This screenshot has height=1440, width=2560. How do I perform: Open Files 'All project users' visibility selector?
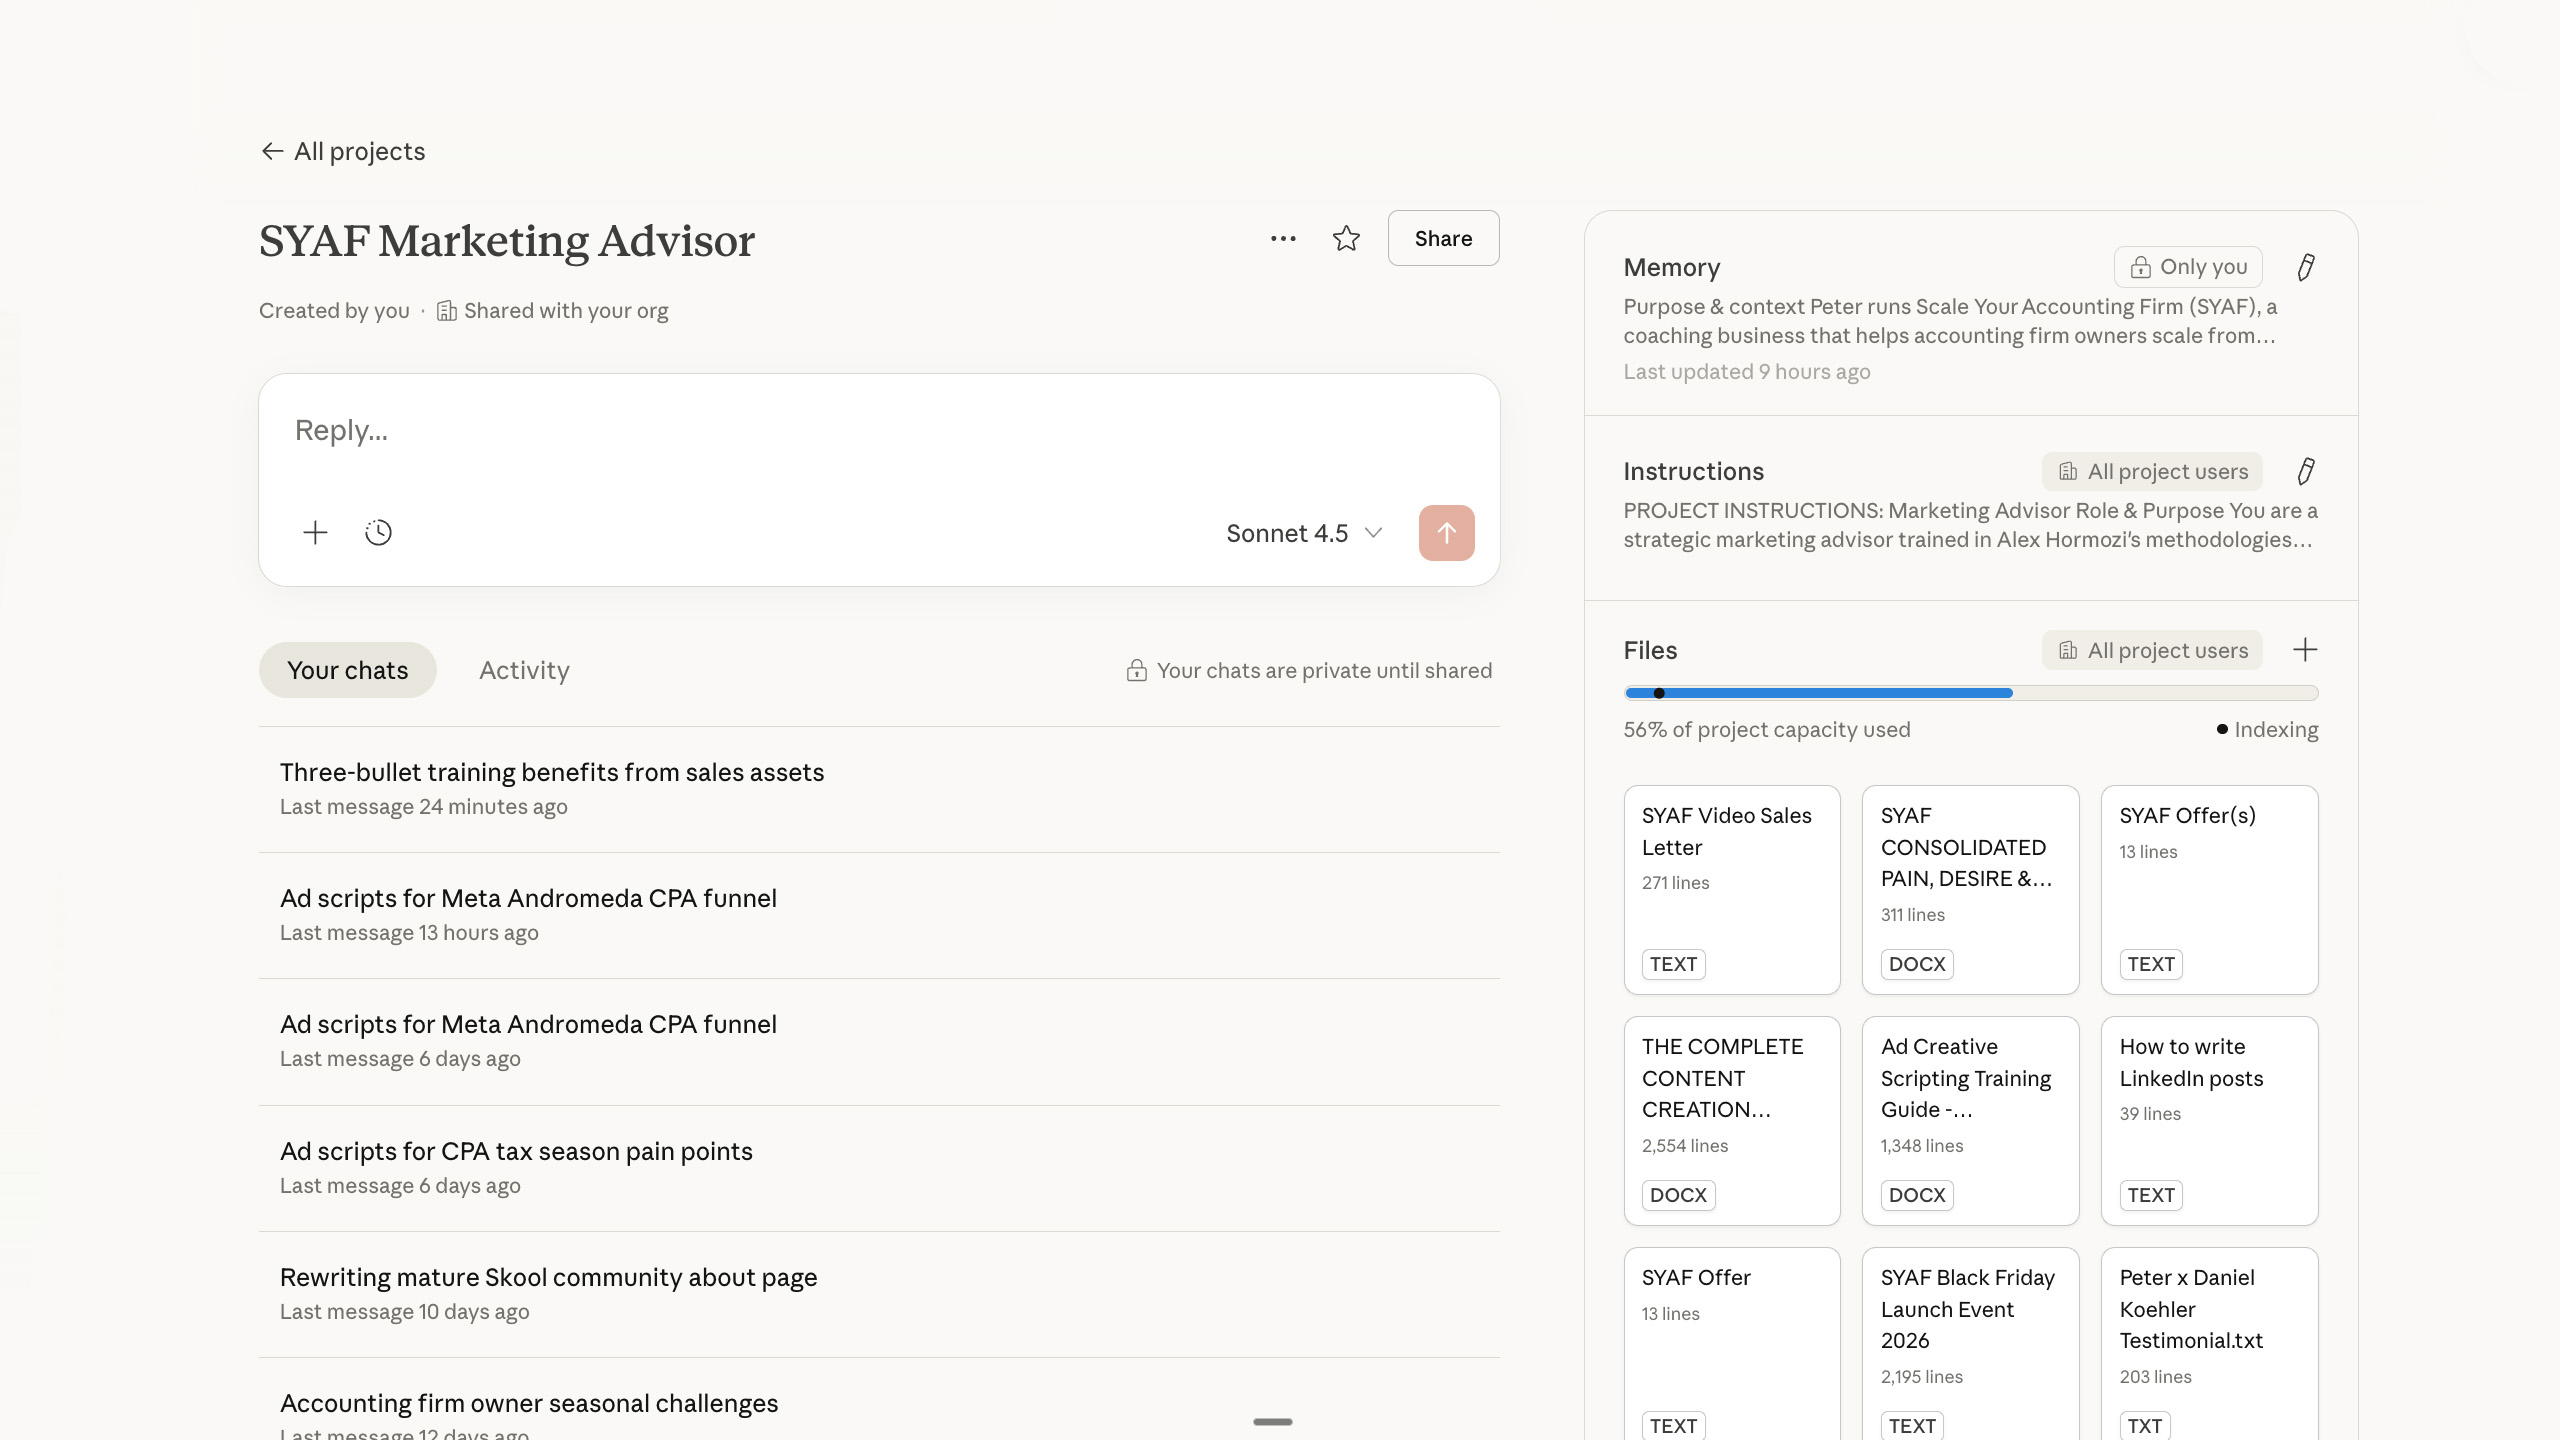coord(2151,650)
